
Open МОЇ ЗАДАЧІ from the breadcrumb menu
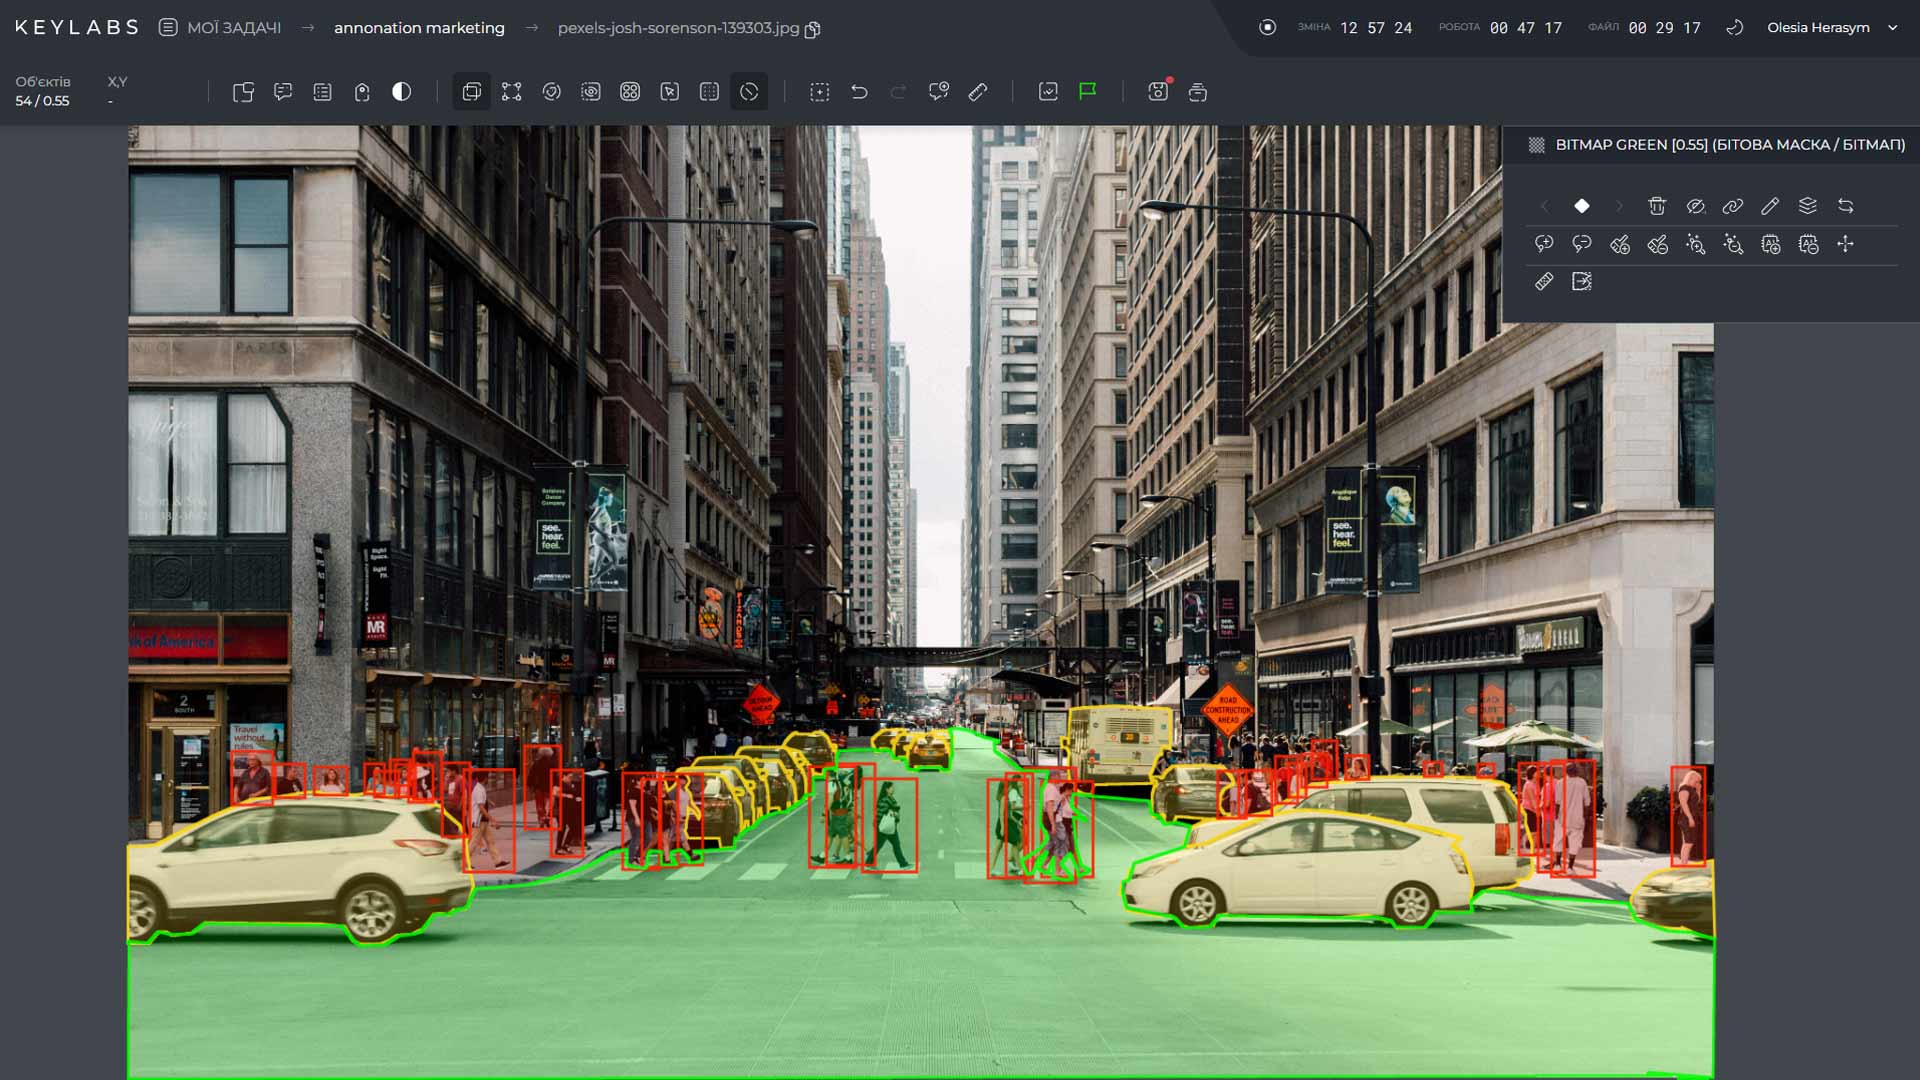pos(232,27)
